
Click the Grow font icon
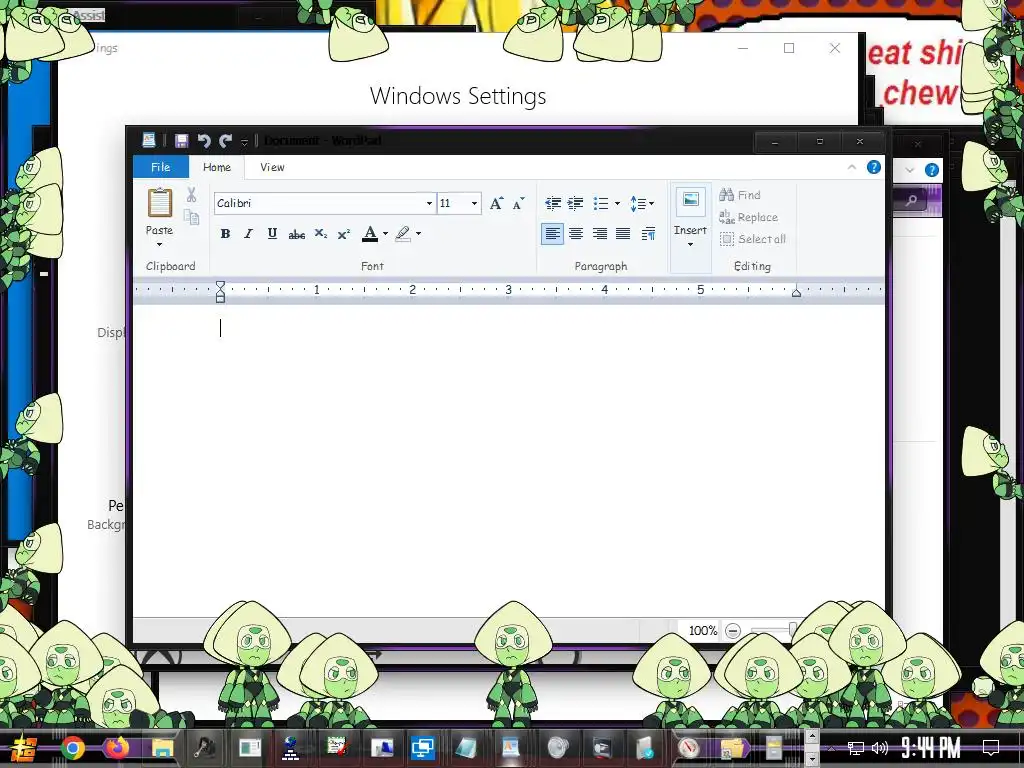496,203
